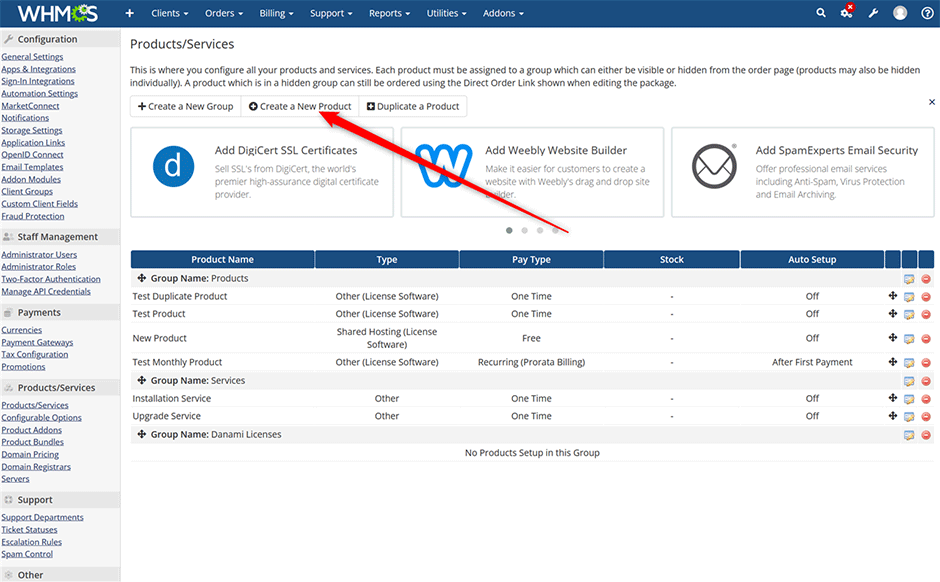Screen dimensions: 940x582
Task: Expand the Clients dropdown menu
Action: coord(171,13)
